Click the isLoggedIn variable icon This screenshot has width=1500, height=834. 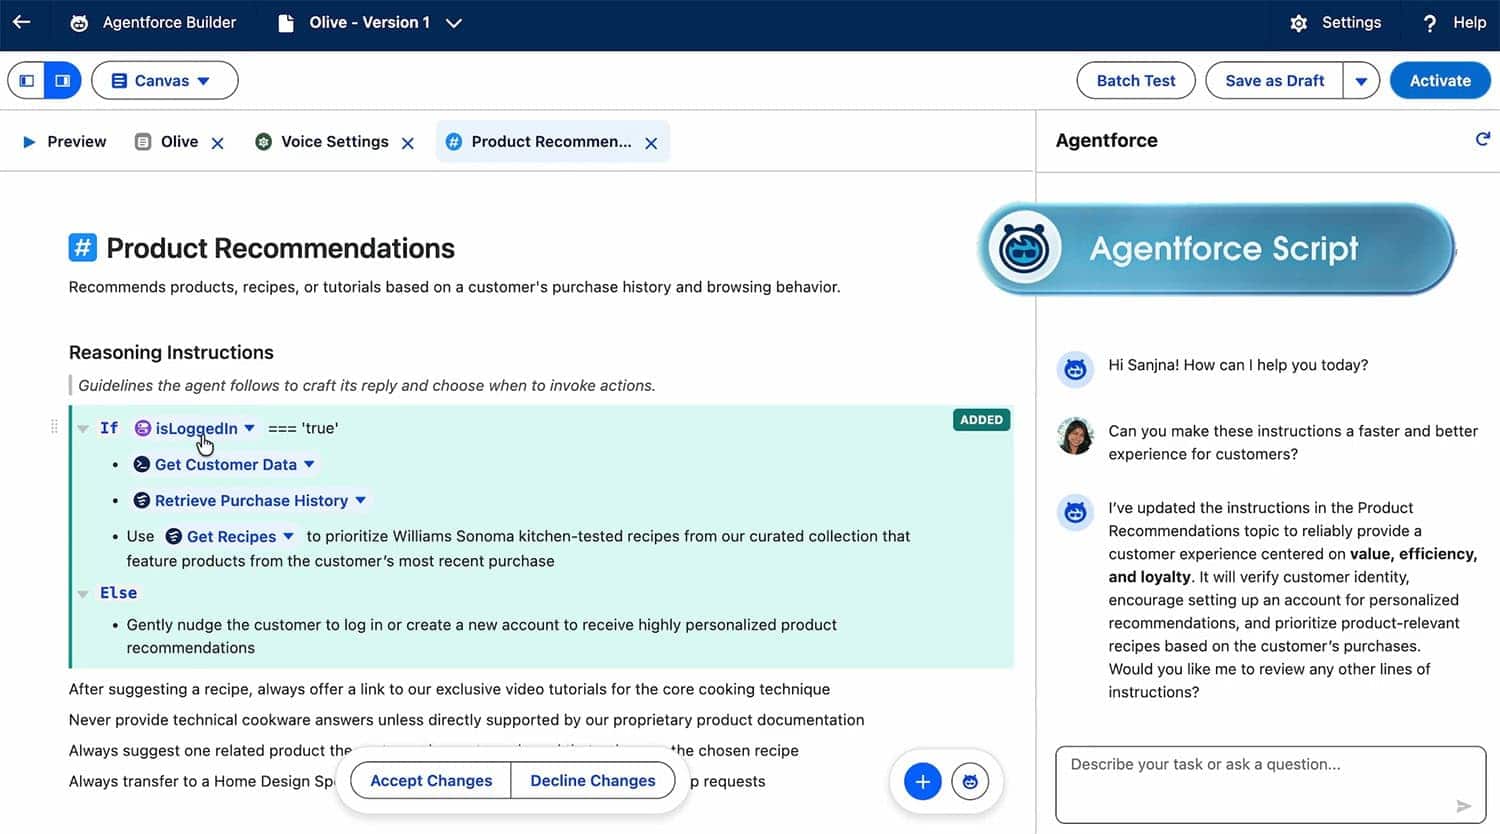pyautogui.click(x=143, y=428)
